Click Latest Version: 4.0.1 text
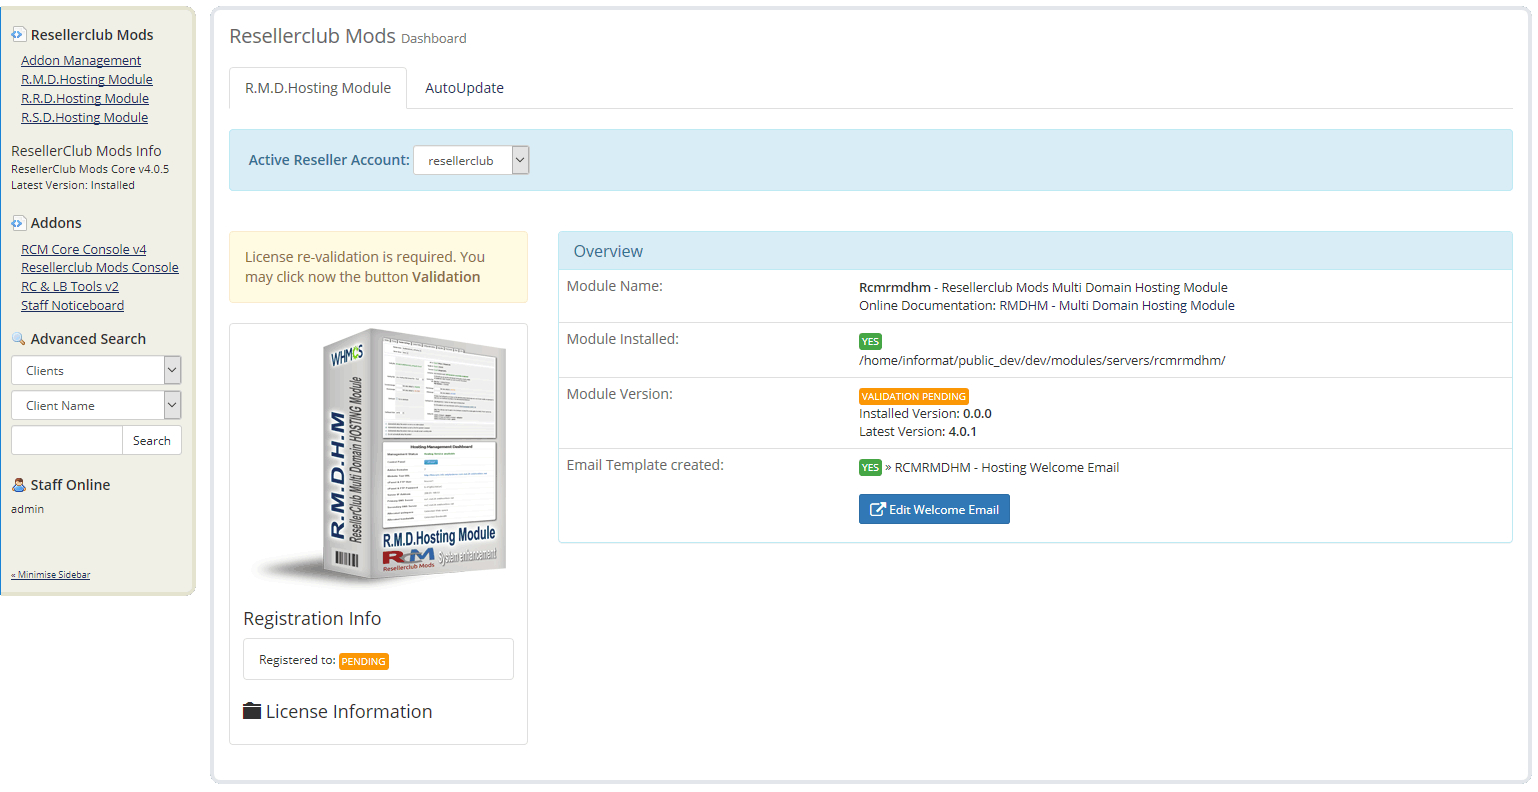The image size is (1538, 792). 918,432
